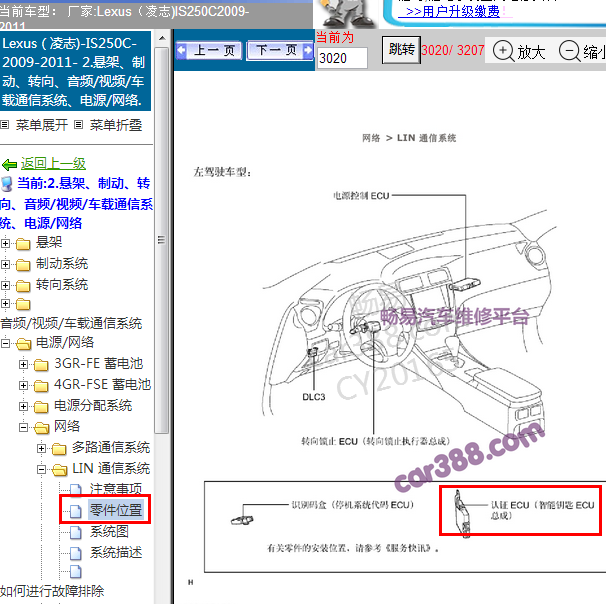Open the 系统图 document
This screenshot has width=606, height=604.
(109, 532)
